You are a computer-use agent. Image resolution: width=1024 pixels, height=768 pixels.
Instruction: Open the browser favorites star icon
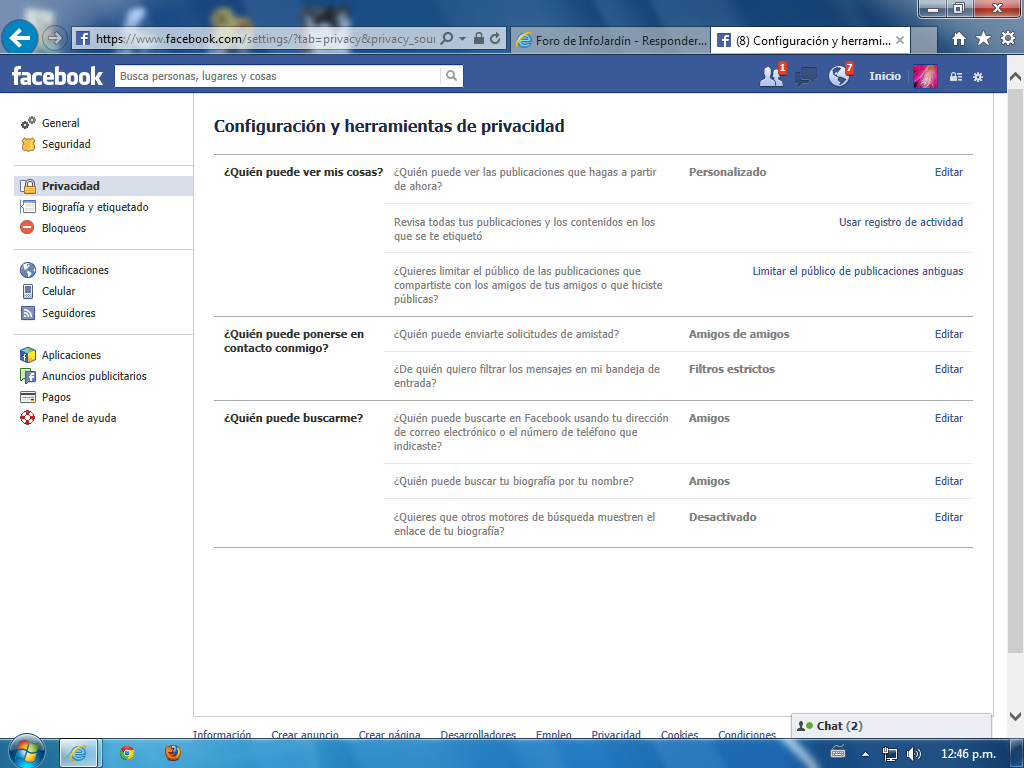click(x=983, y=39)
